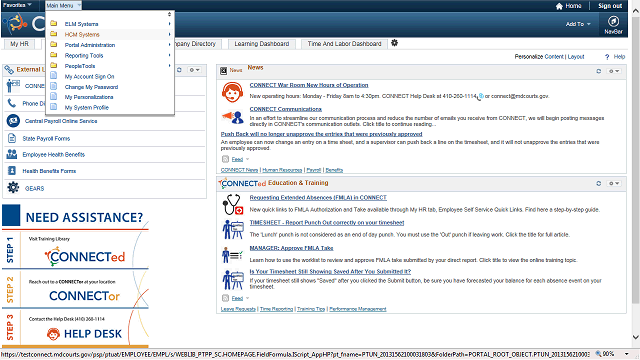Image resolution: width=640 pixels, height=360 pixels.
Task: Click the Home house icon
Action: tap(559, 6)
